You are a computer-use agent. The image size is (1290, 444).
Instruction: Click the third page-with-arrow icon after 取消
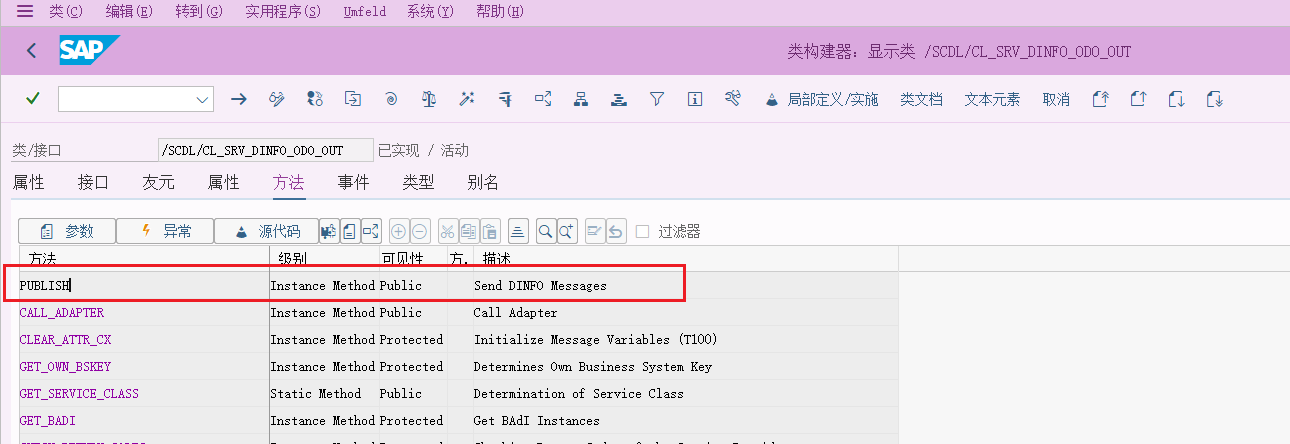coord(1177,98)
